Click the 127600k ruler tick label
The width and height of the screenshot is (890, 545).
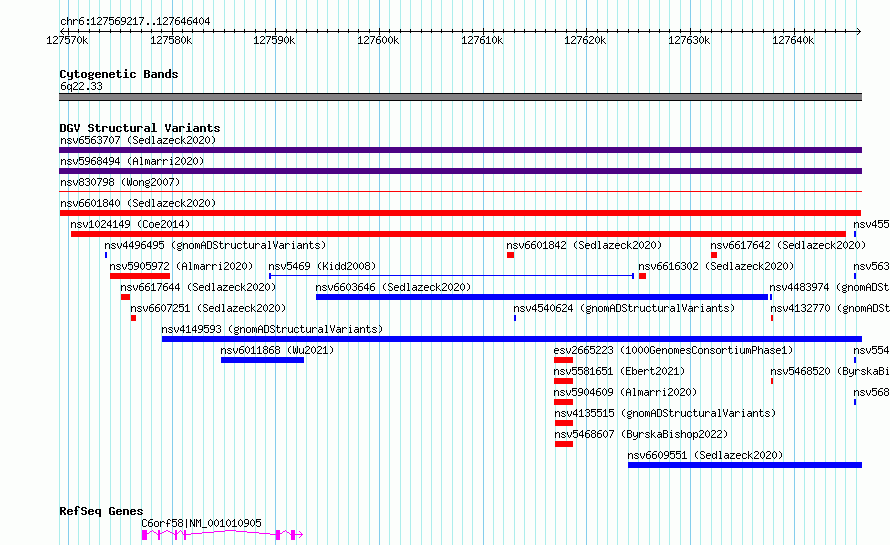click(x=378, y=40)
